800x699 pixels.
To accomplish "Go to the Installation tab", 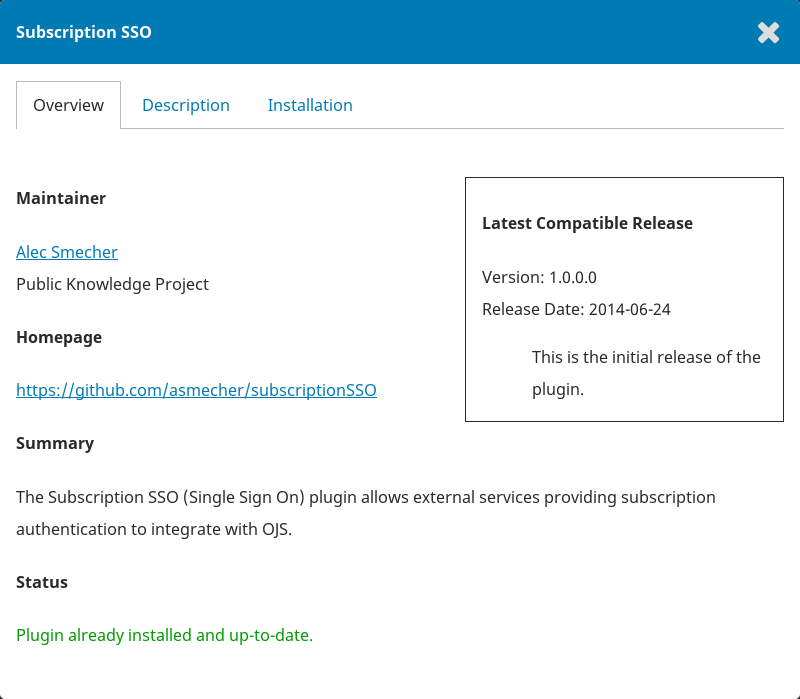I will click(x=310, y=105).
